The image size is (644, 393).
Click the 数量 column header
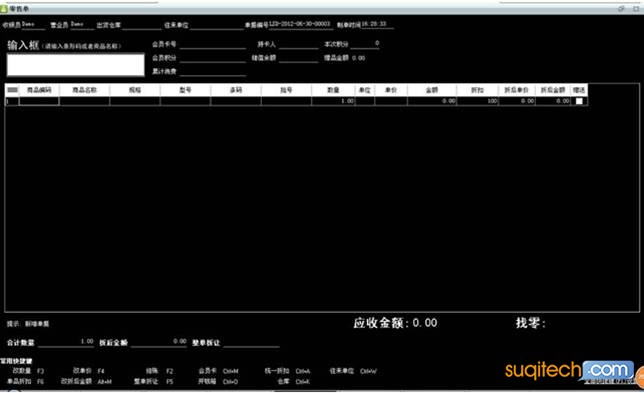[x=334, y=90]
